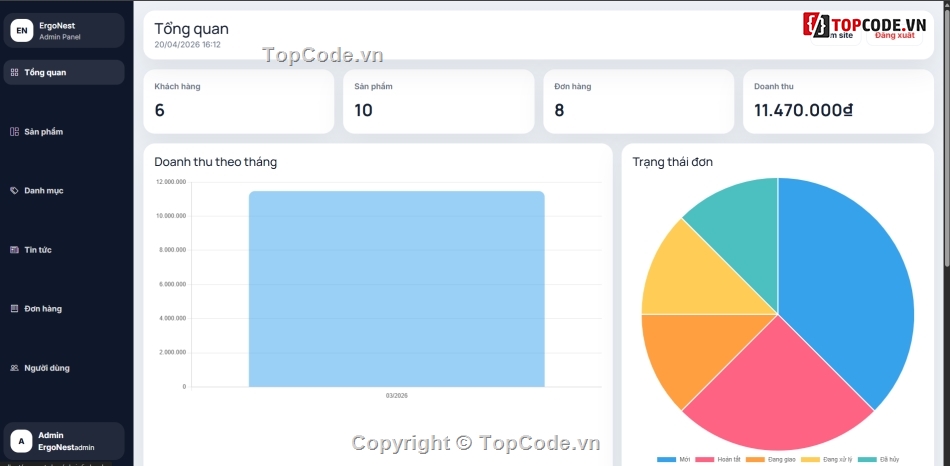Click the Danh mục tag icon
This screenshot has height=466, width=950.
click(15, 190)
